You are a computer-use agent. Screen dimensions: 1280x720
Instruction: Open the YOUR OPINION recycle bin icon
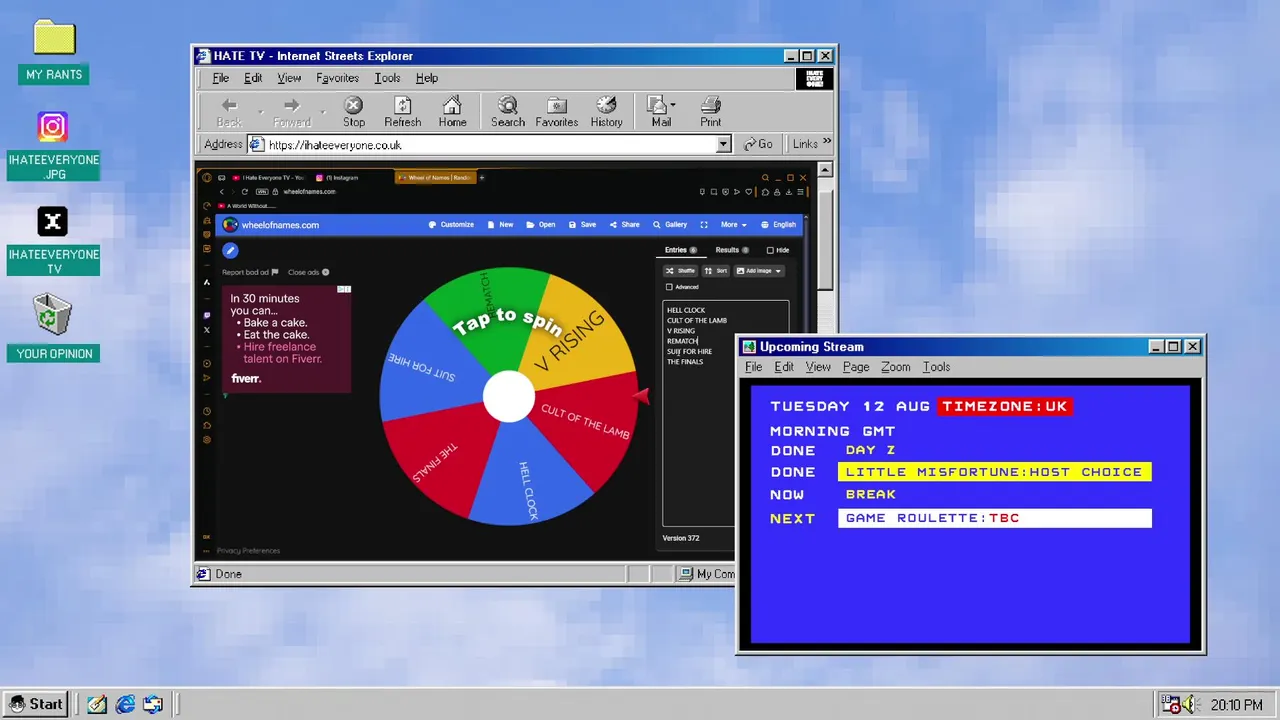pos(53,314)
